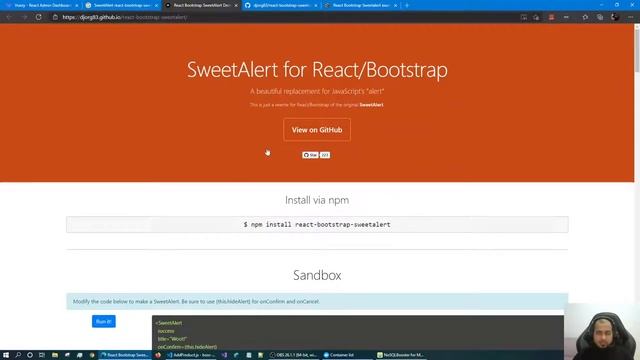640x360 pixels.
Task: Open the Windows Start menu
Action: pyautogui.click(x=6, y=355)
